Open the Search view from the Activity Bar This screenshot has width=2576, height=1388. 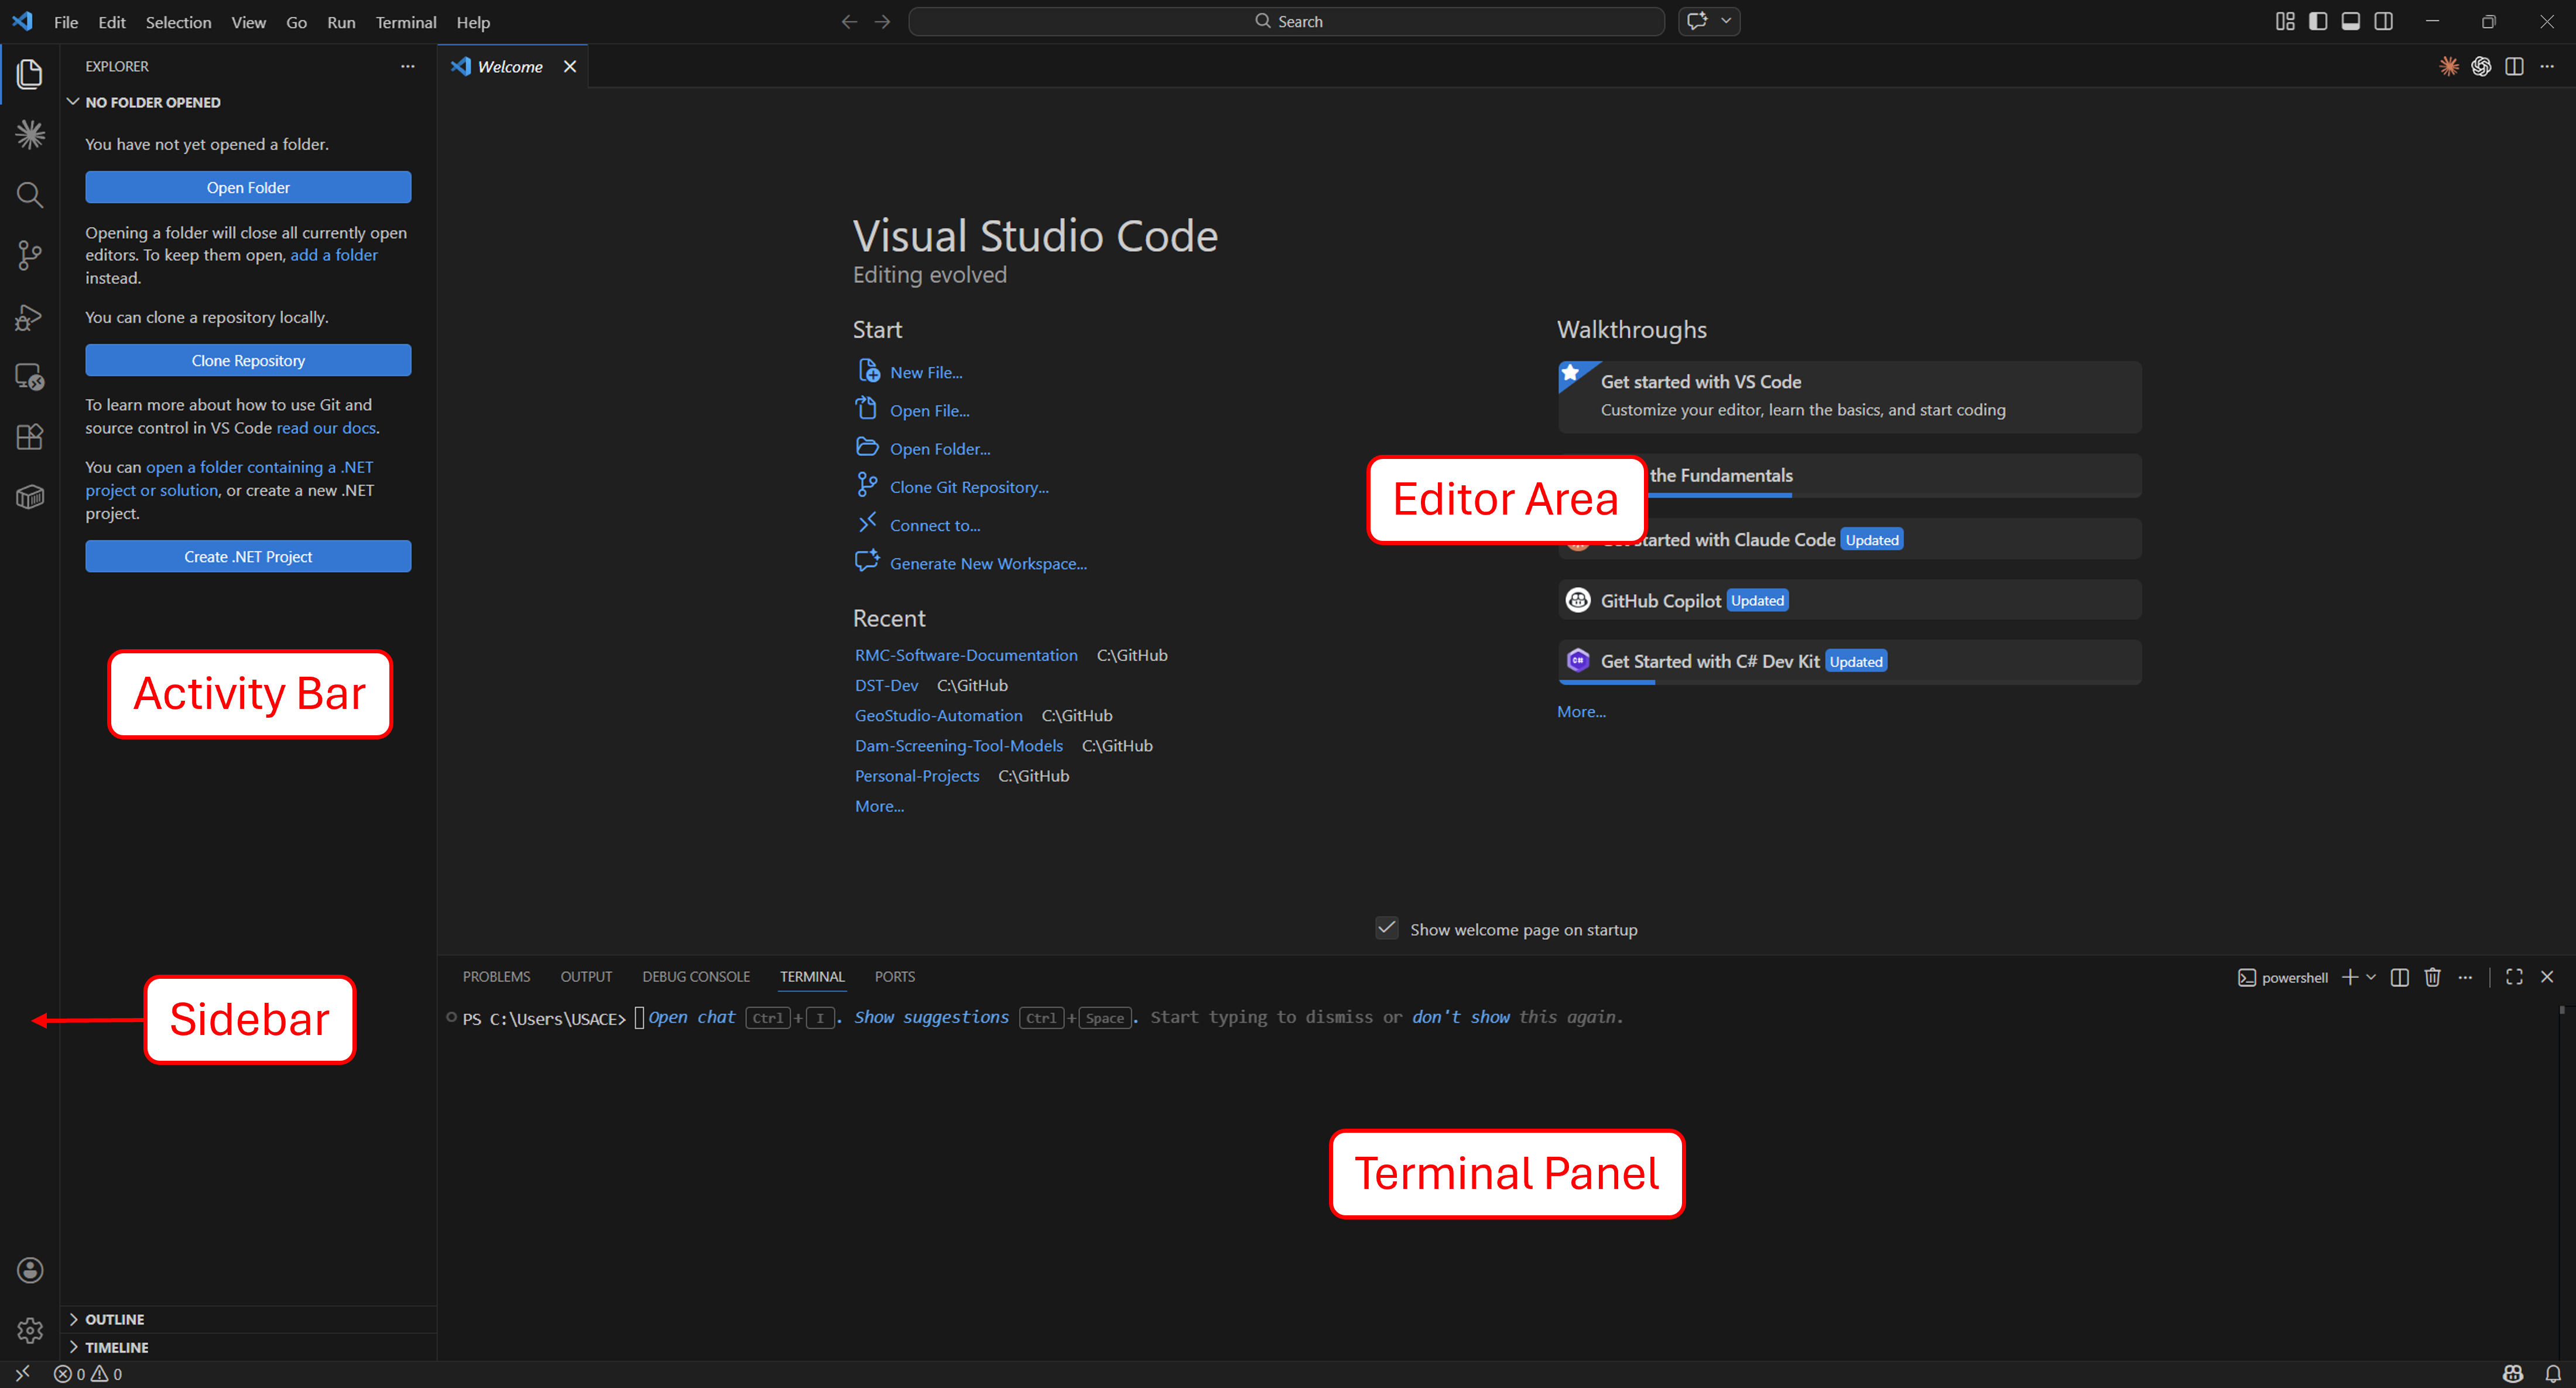point(29,195)
